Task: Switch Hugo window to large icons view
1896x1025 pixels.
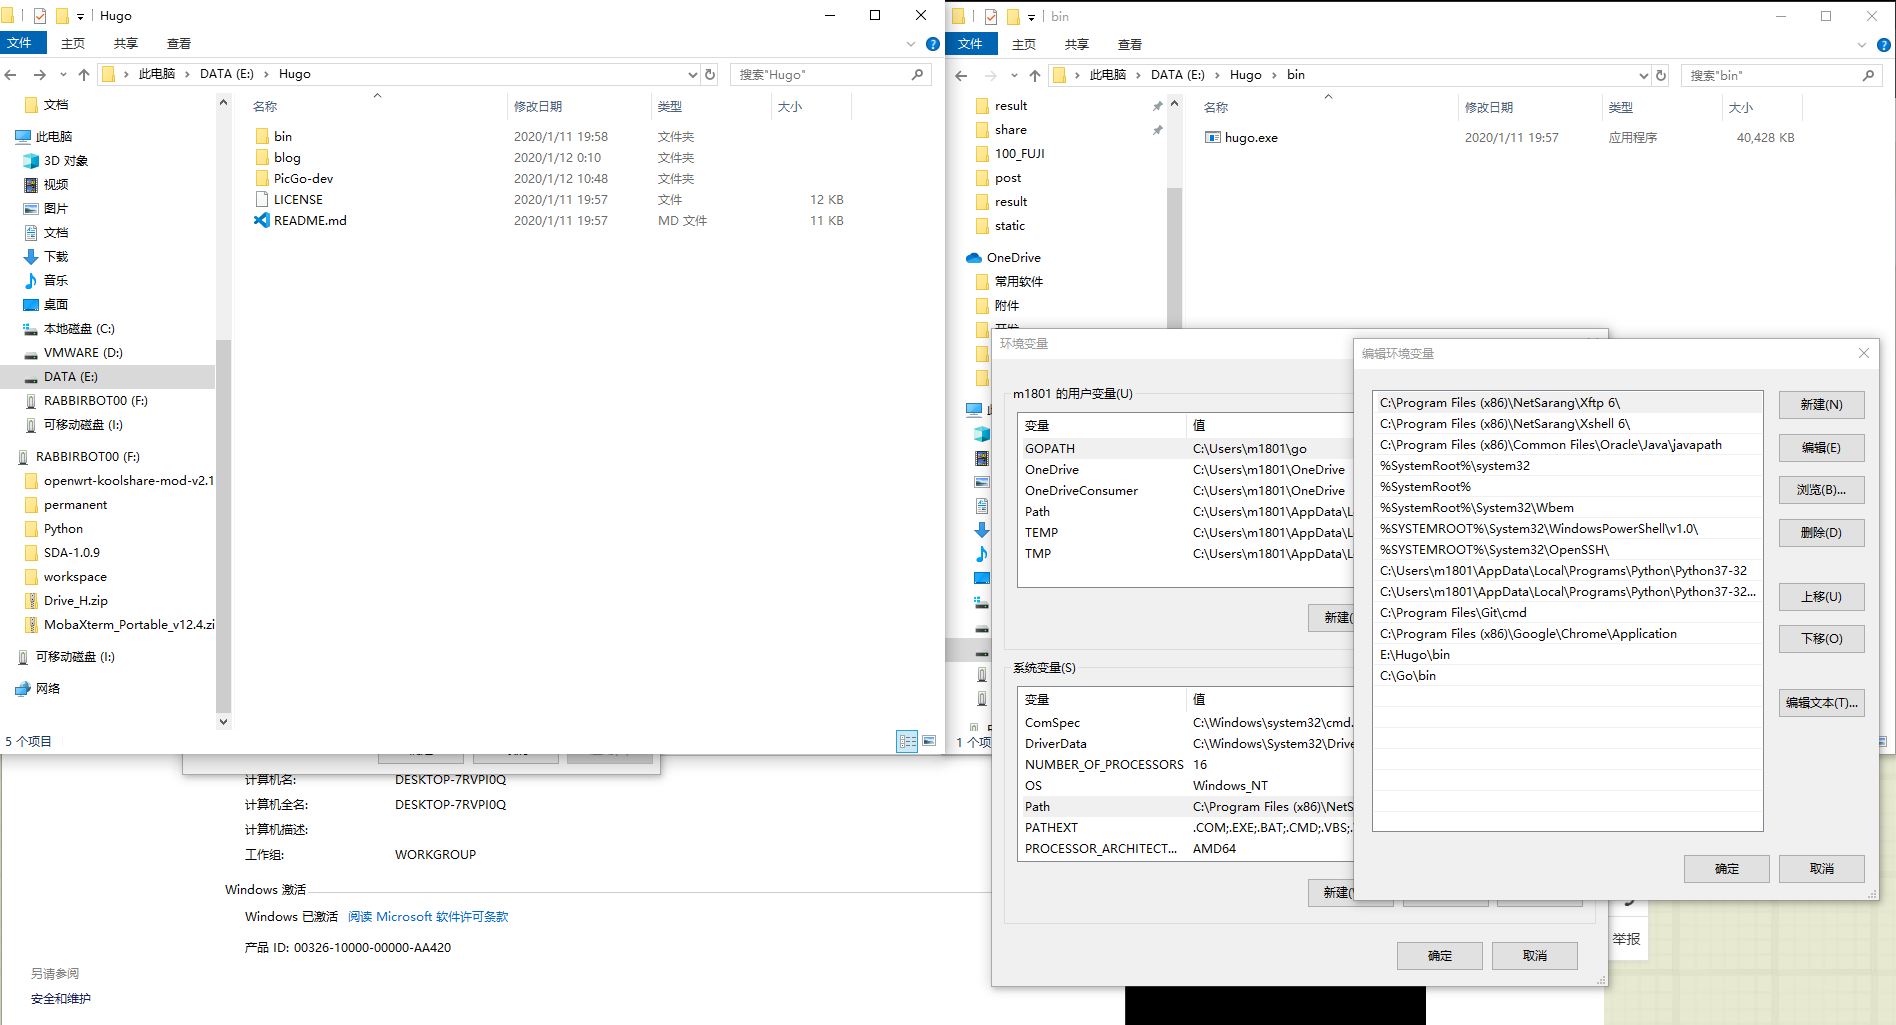Action: pos(929,741)
